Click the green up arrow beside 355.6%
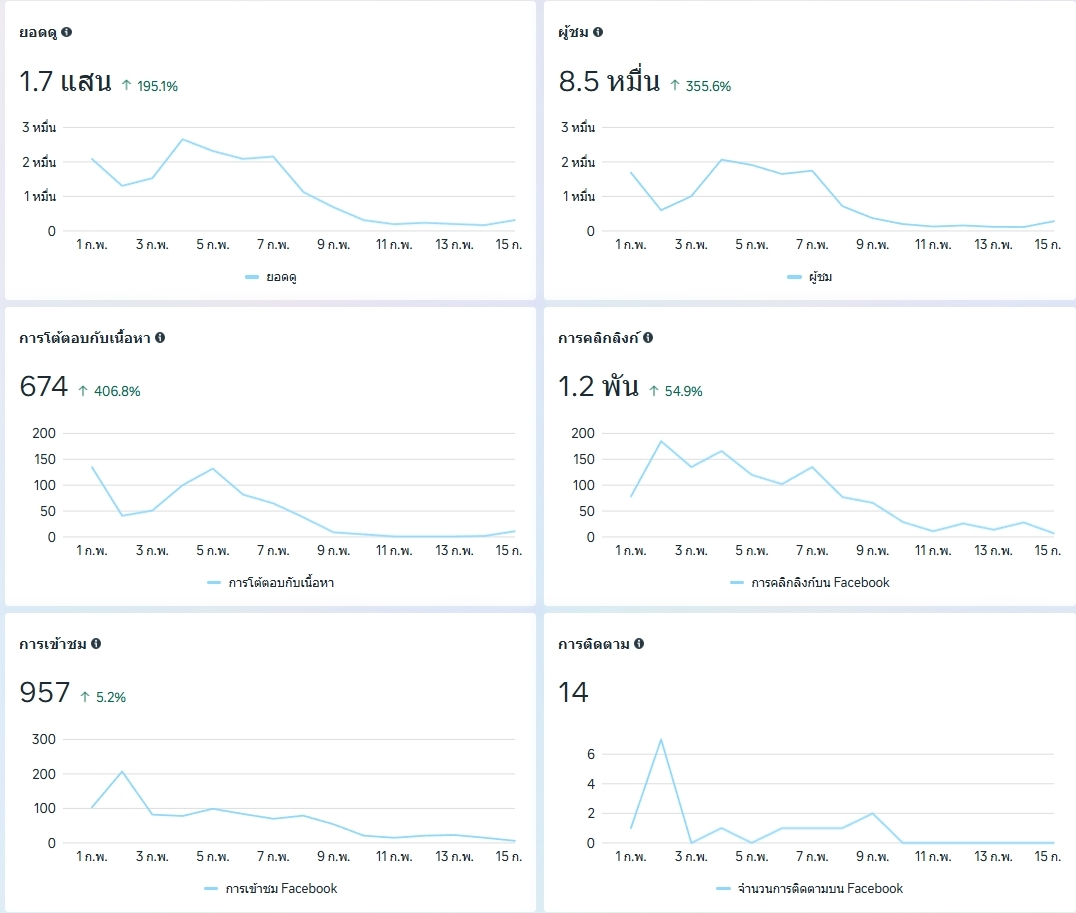 click(x=675, y=86)
